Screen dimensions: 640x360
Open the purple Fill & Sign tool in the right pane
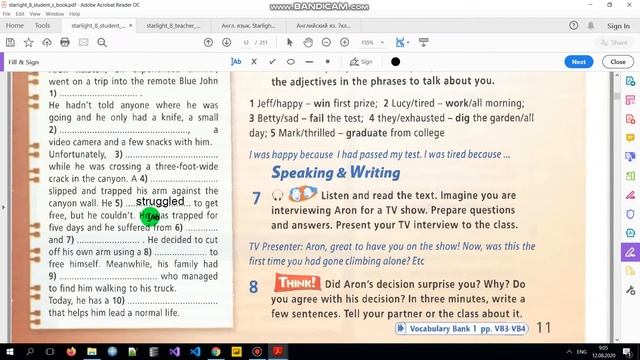[x=630, y=252]
